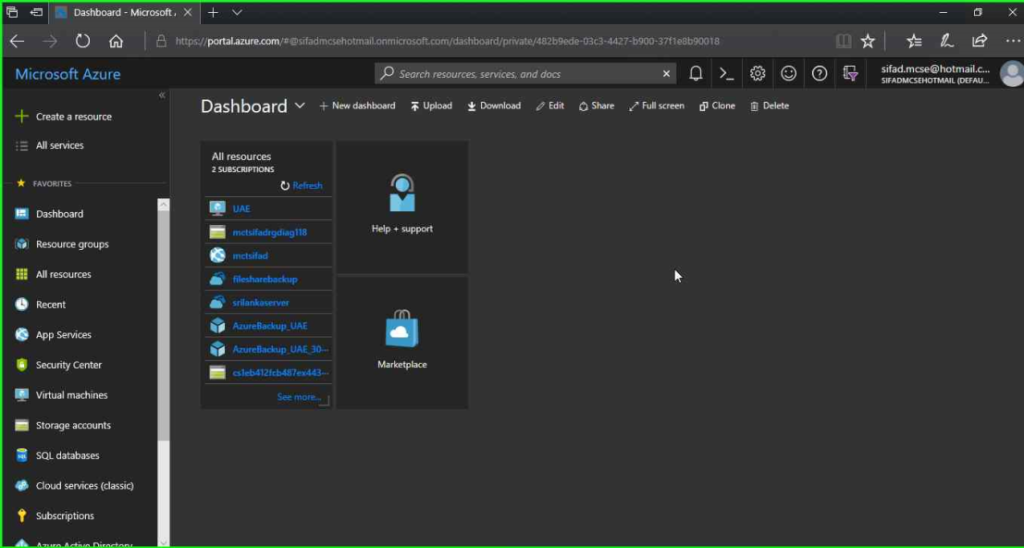Click the account avatar picture
1024x548 pixels.
[x=1013, y=74]
